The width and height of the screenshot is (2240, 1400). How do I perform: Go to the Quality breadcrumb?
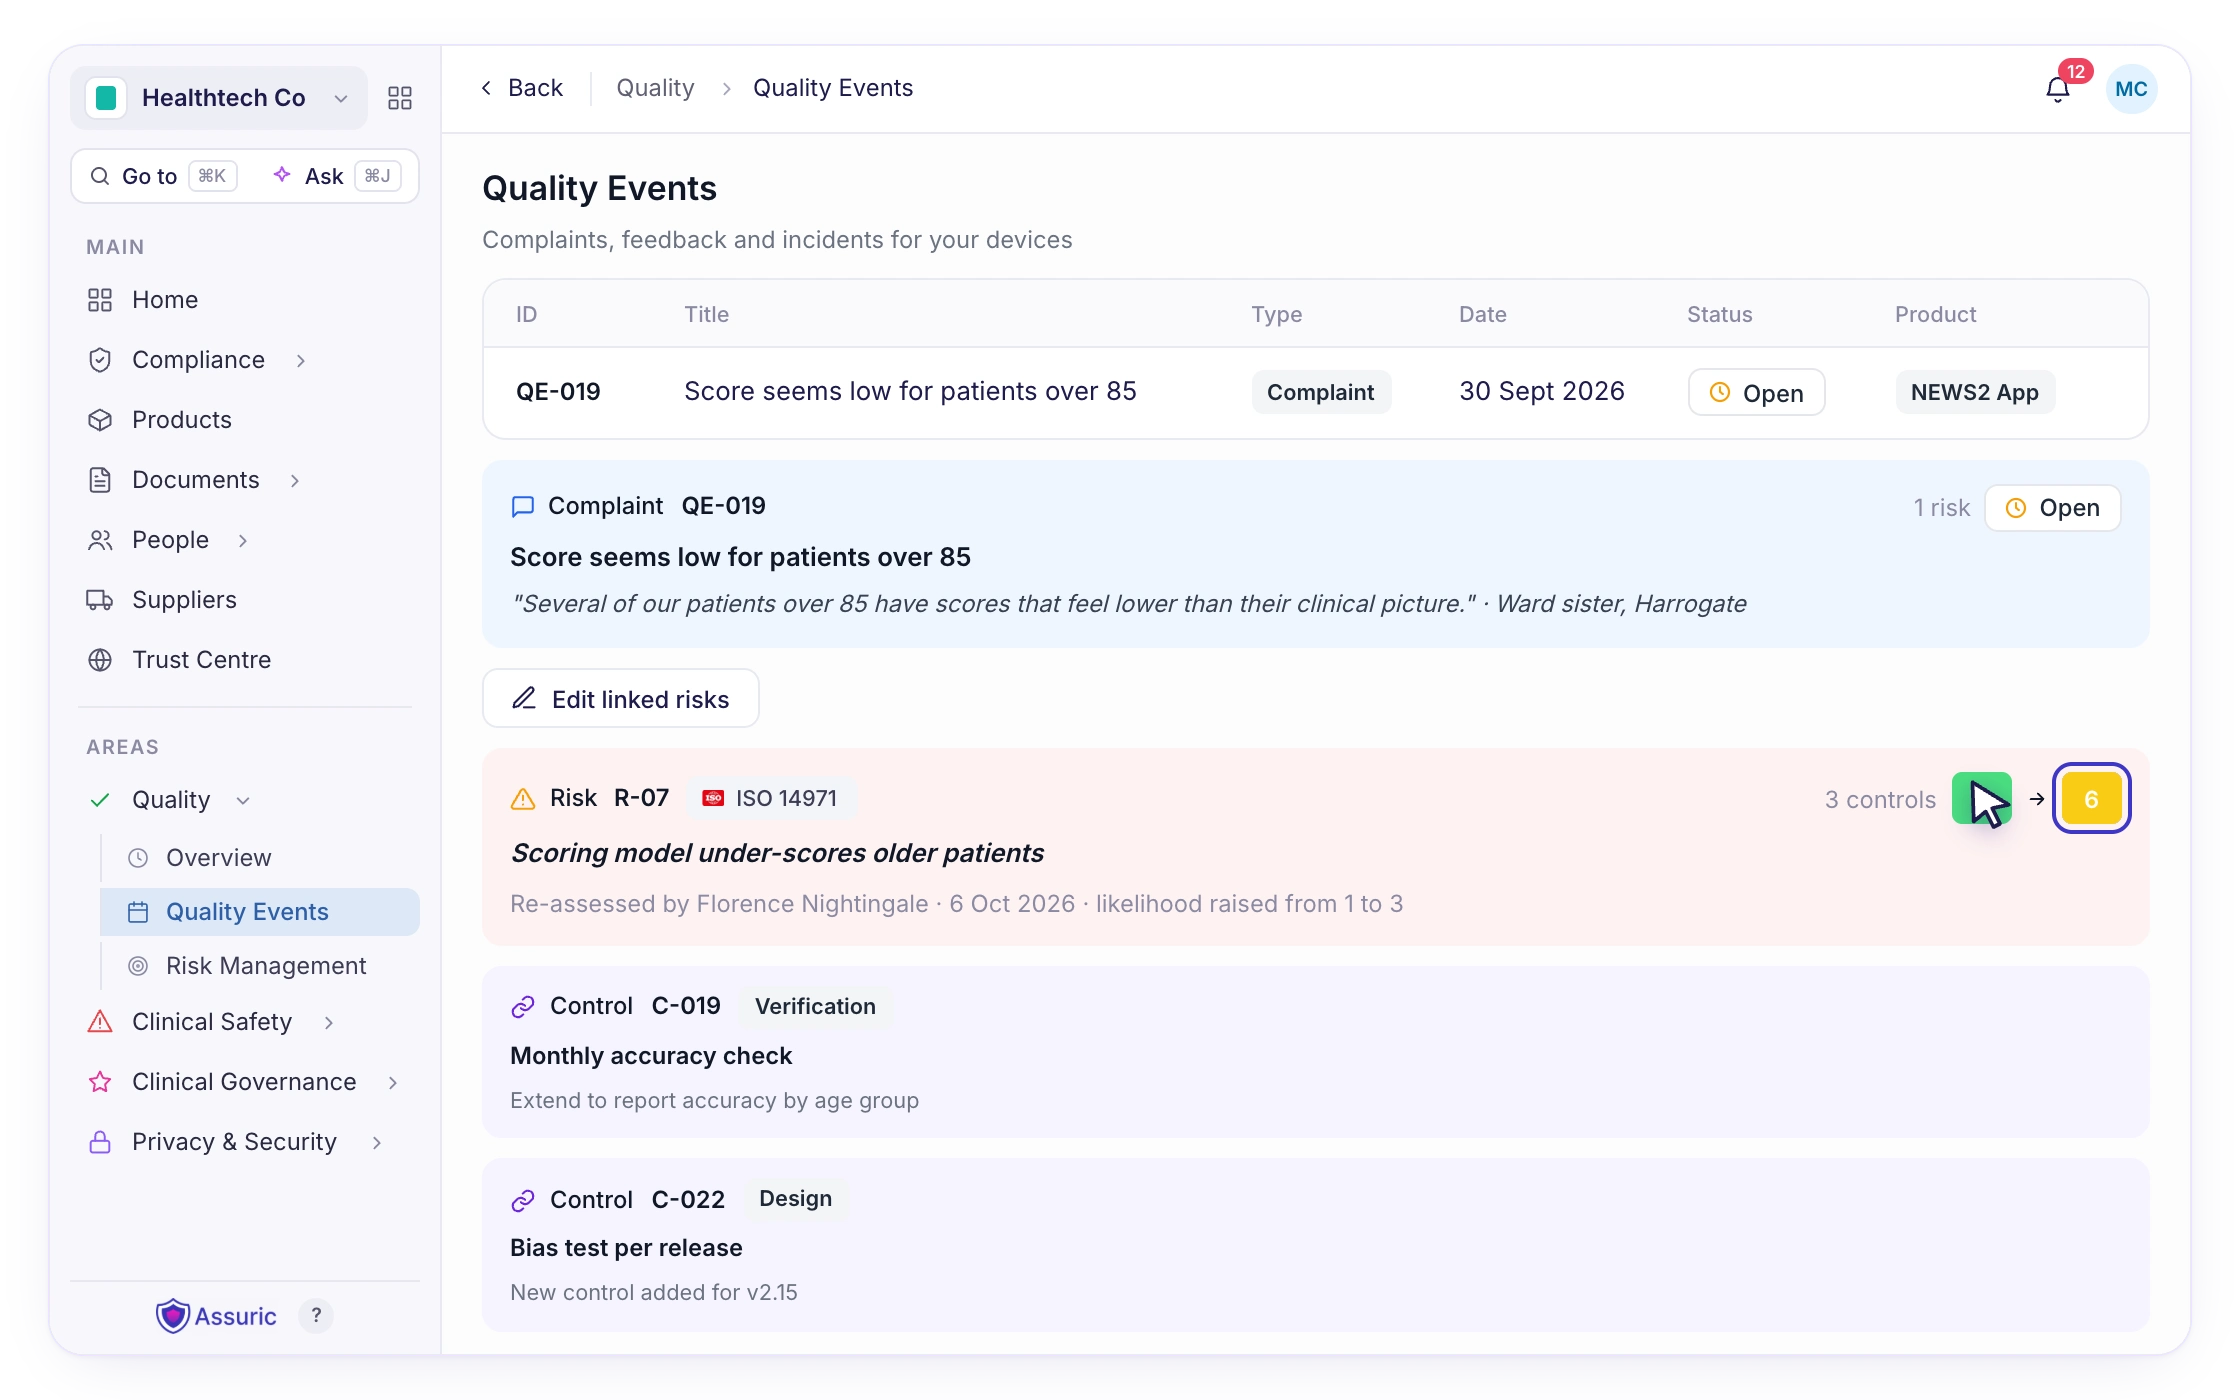655,88
